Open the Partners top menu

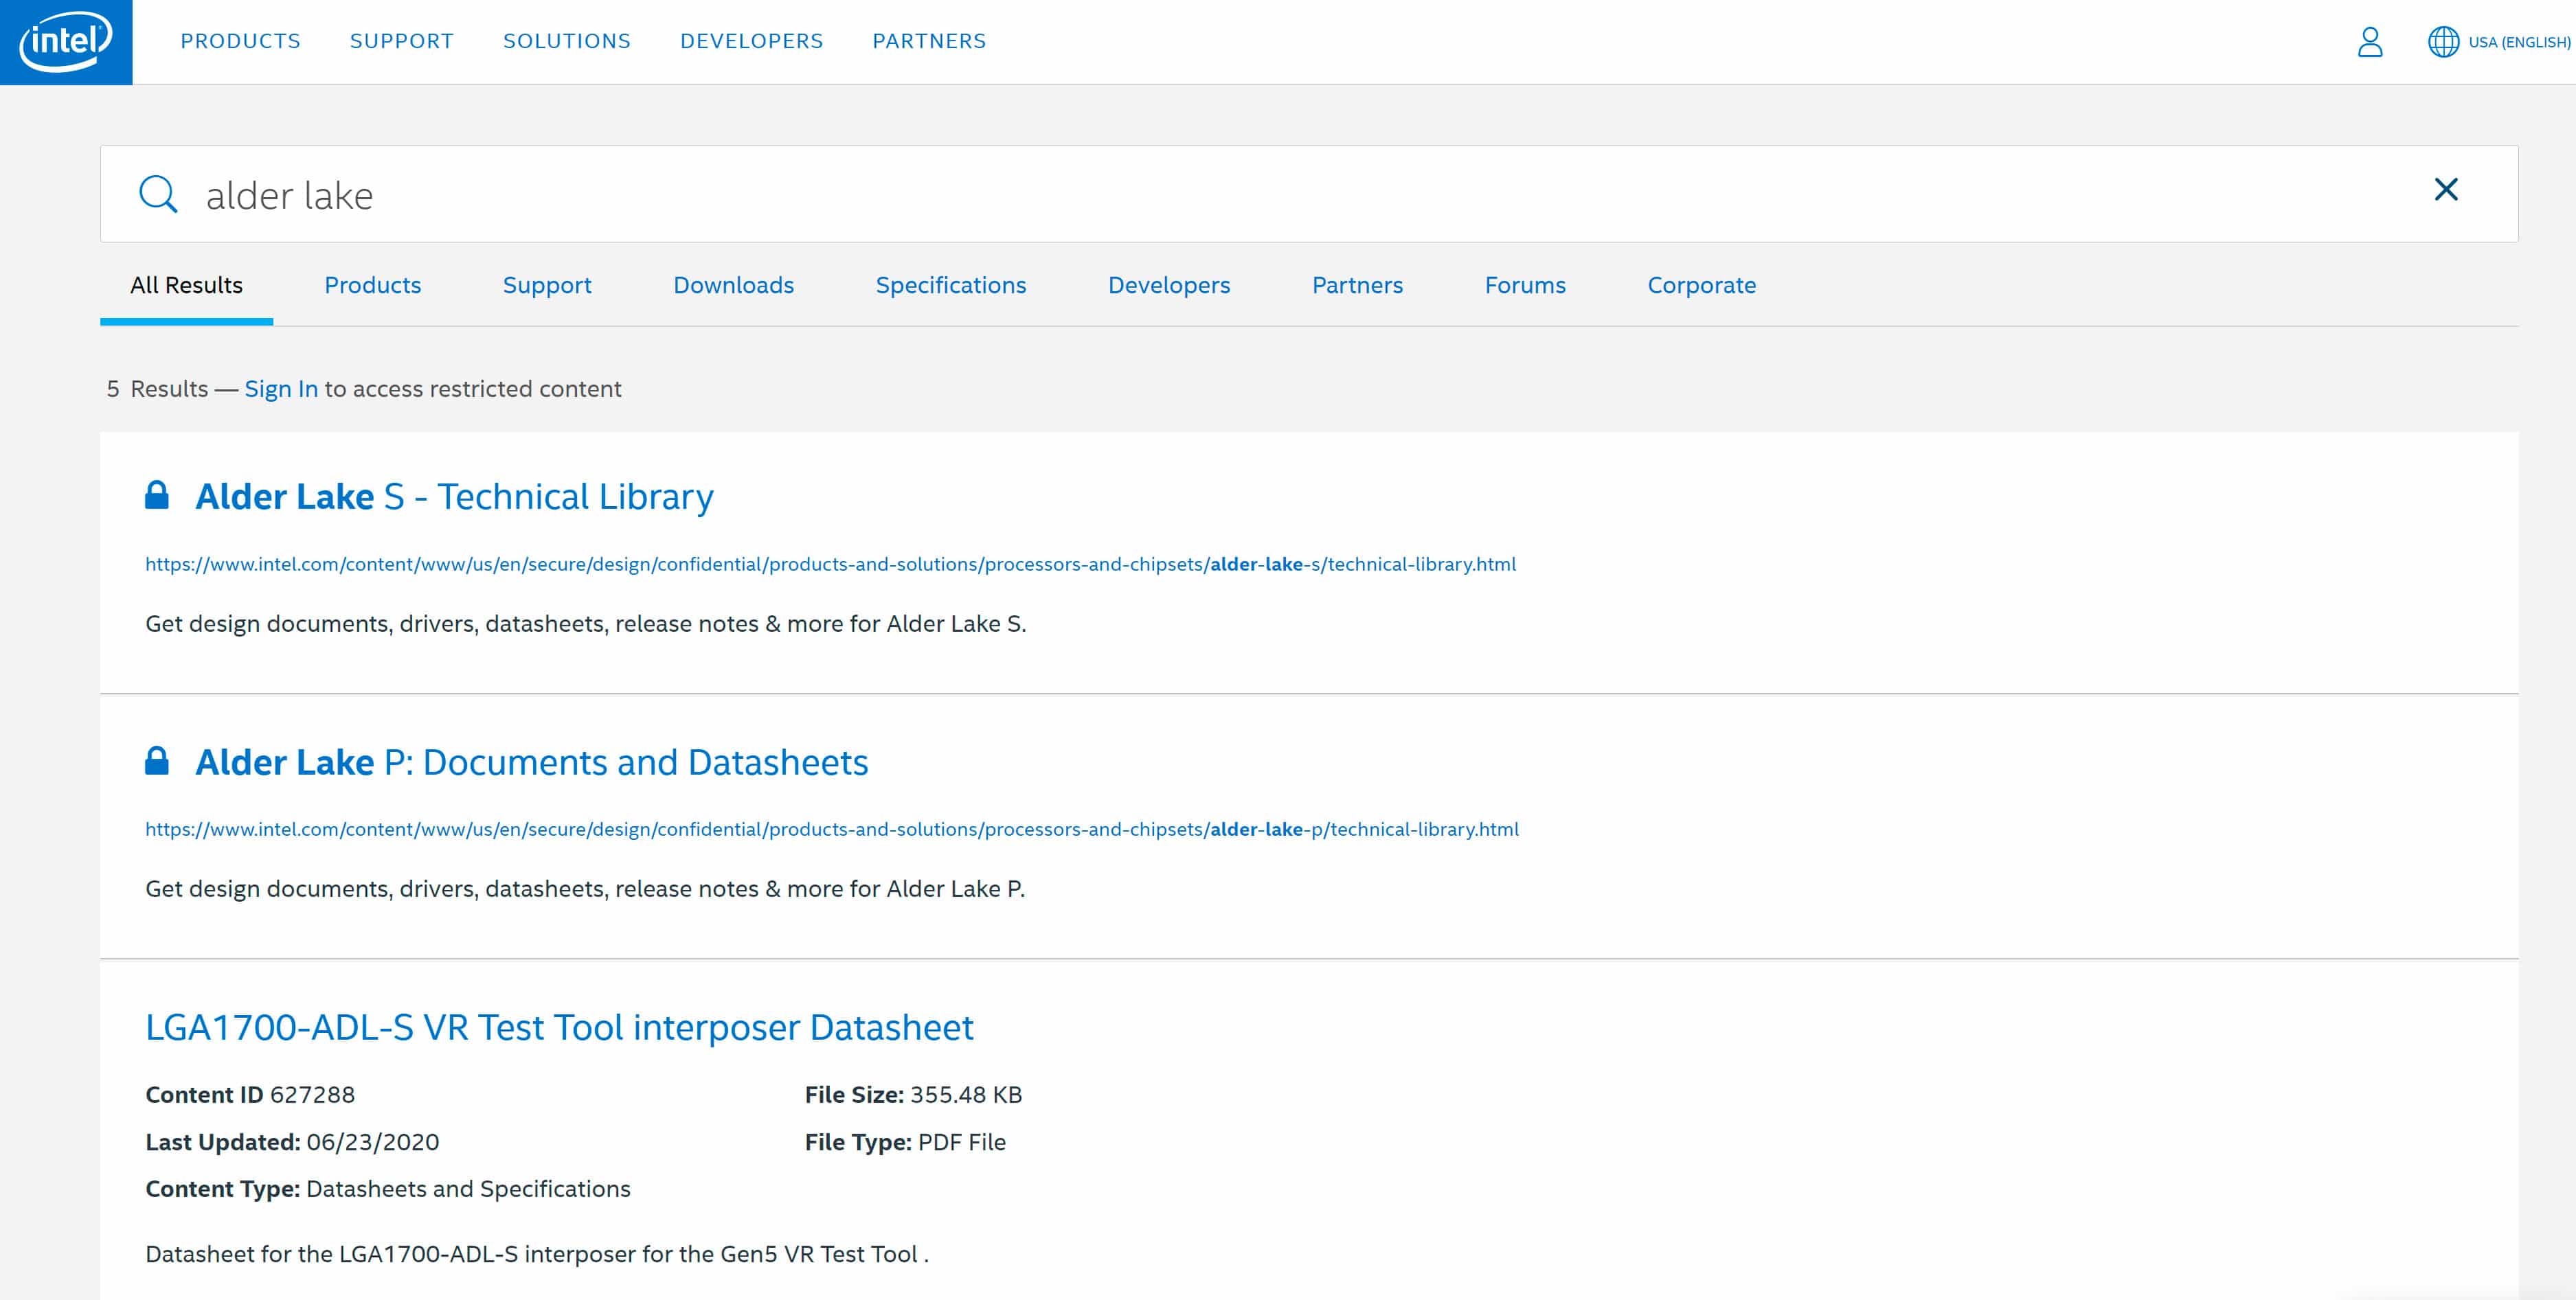coord(929,41)
